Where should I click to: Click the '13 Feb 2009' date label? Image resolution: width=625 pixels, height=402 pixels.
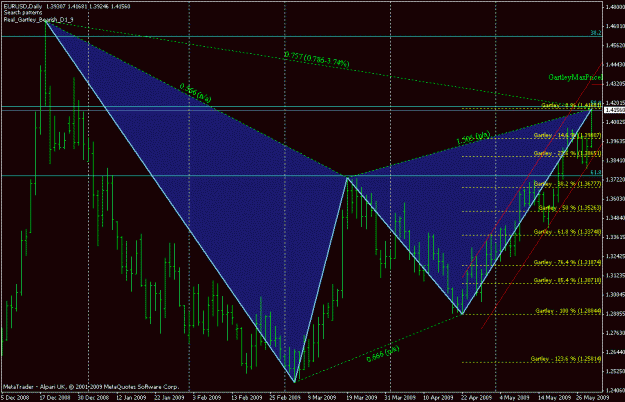coord(246,398)
